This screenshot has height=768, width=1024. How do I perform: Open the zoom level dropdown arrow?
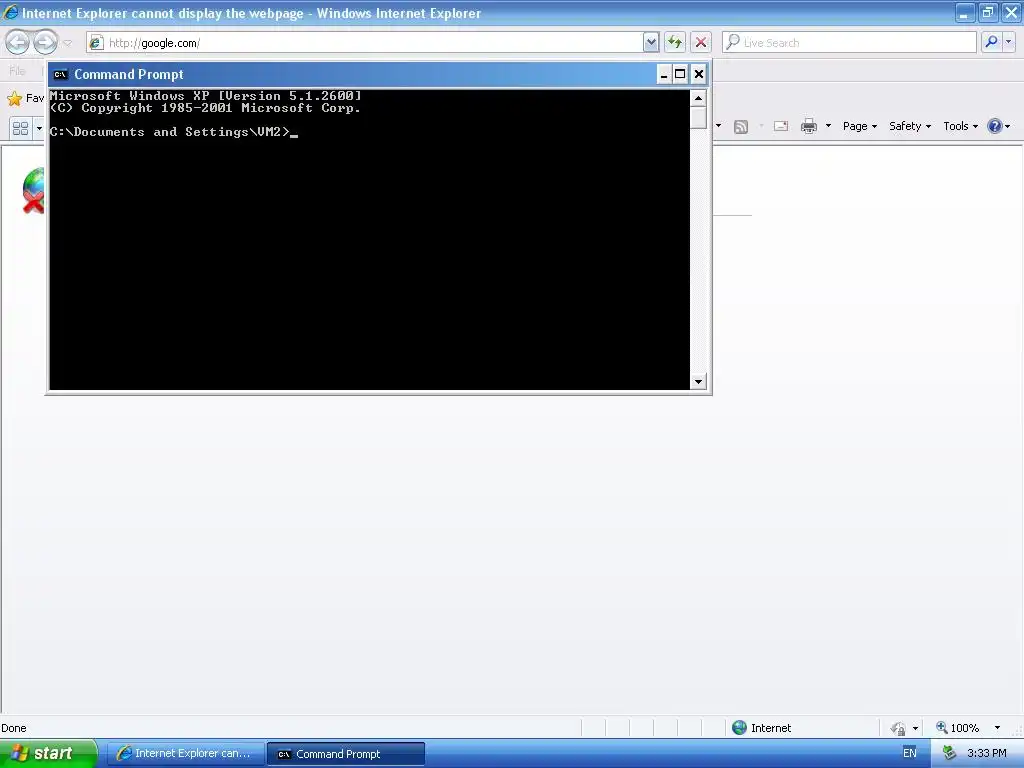tap(997, 728)
